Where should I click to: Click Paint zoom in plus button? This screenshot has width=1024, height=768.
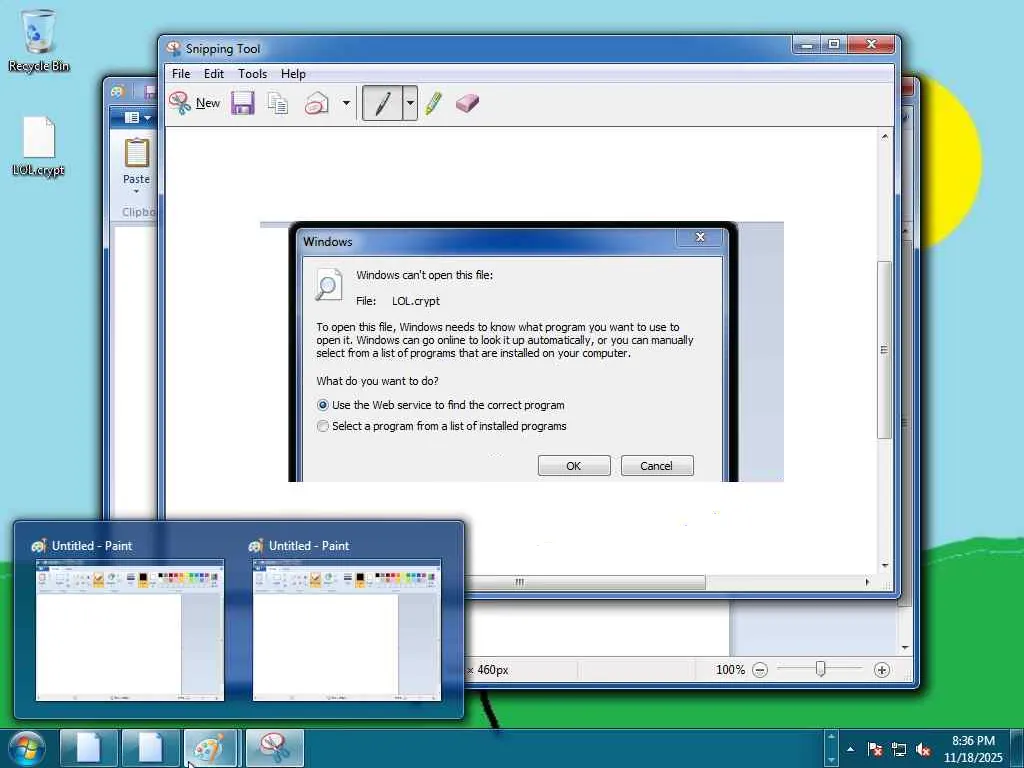tap(882, 670)
